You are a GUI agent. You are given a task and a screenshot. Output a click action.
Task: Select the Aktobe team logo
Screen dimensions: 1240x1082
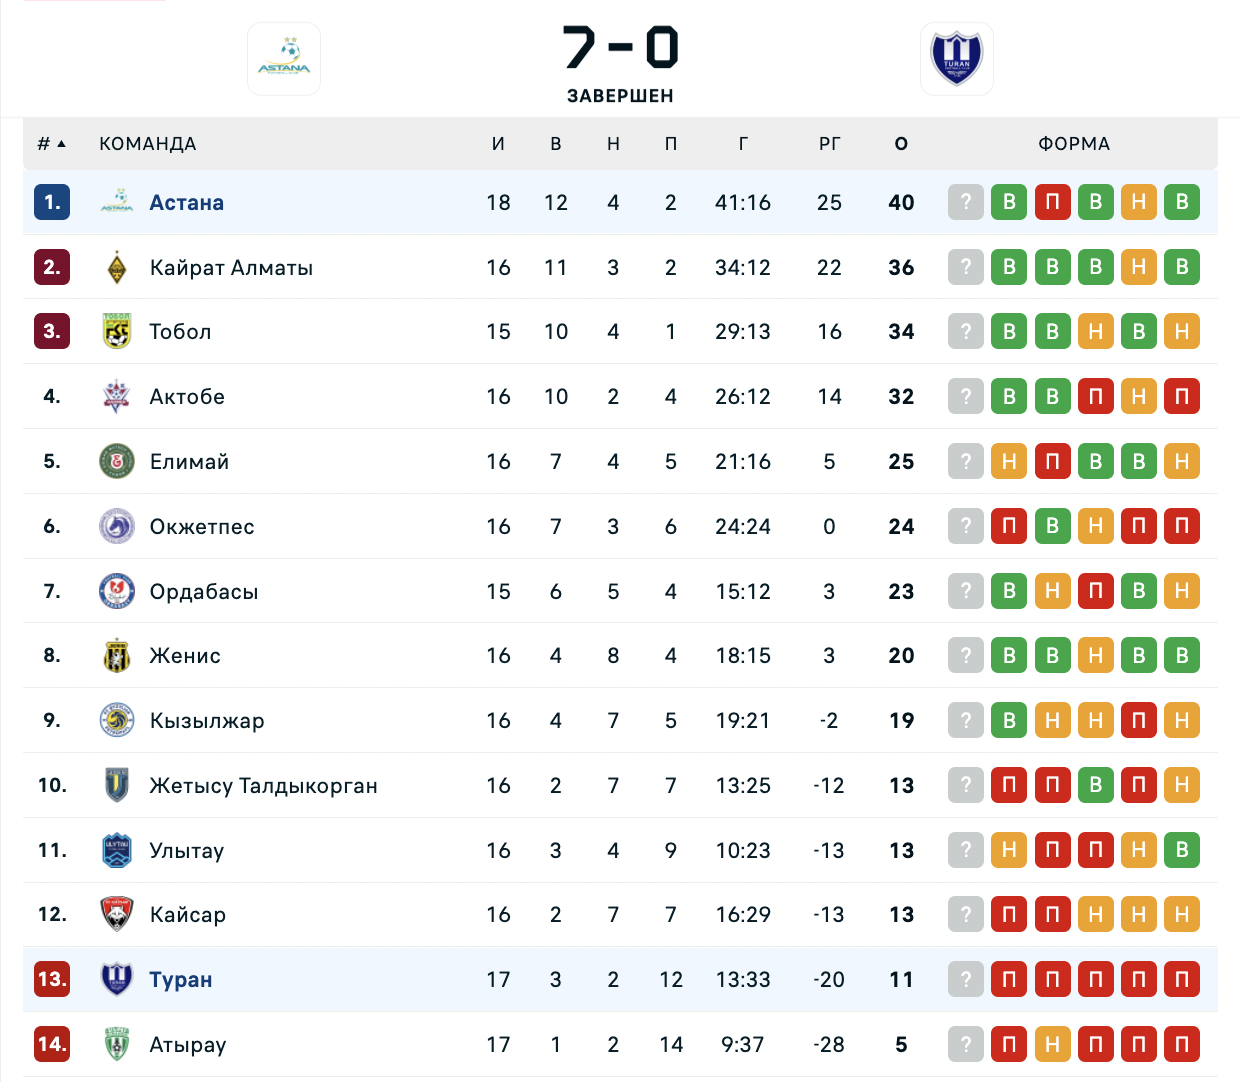(117, 396)
